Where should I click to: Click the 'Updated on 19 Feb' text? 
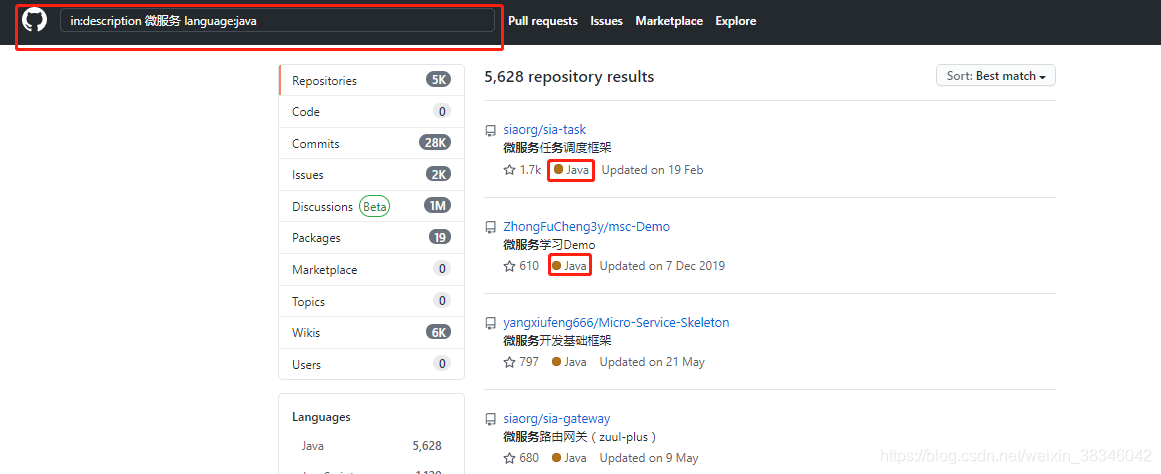[652, 170]
